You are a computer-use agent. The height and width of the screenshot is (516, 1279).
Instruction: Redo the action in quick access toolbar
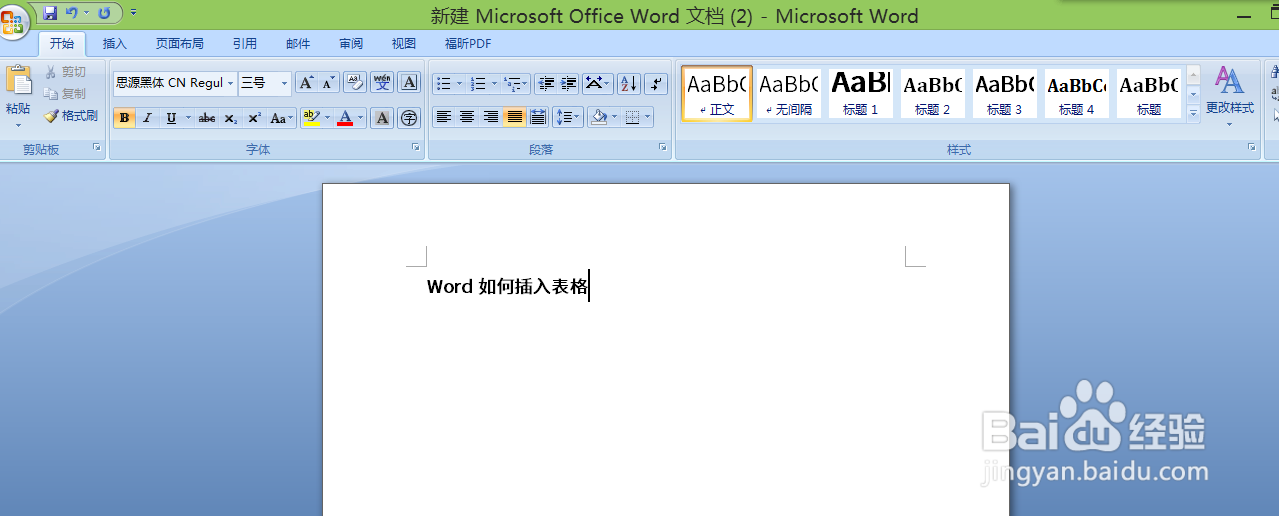pos(103,13)
